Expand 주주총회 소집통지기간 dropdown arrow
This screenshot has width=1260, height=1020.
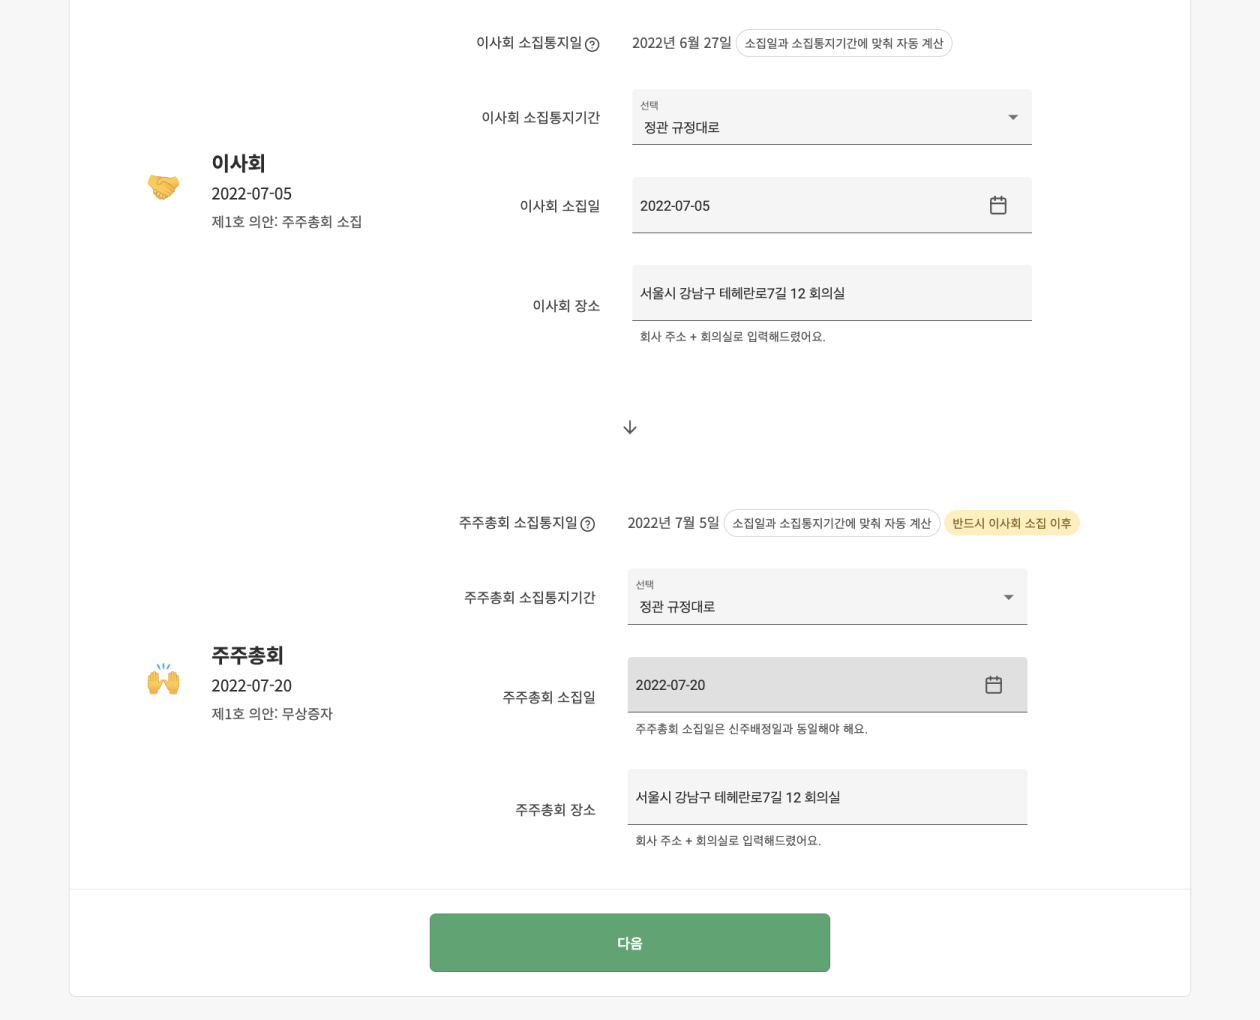pos(1008,597)
